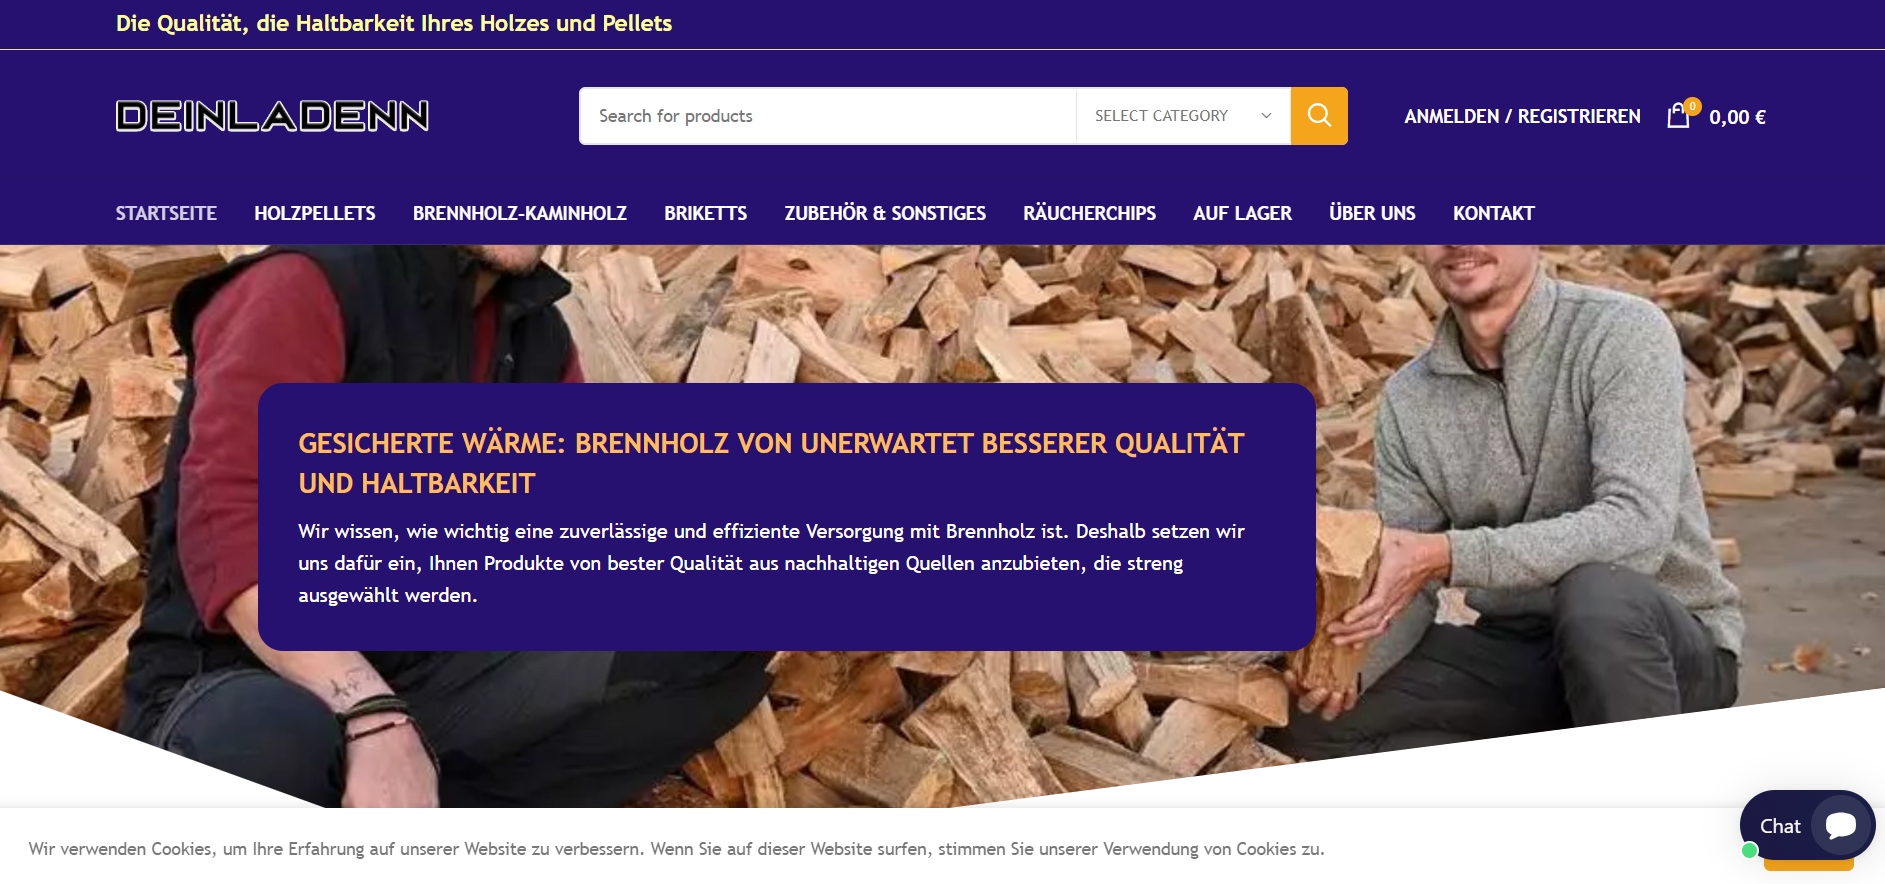
Task: Open Zubehör & Sonstiges menu
Action: point(885,213)
